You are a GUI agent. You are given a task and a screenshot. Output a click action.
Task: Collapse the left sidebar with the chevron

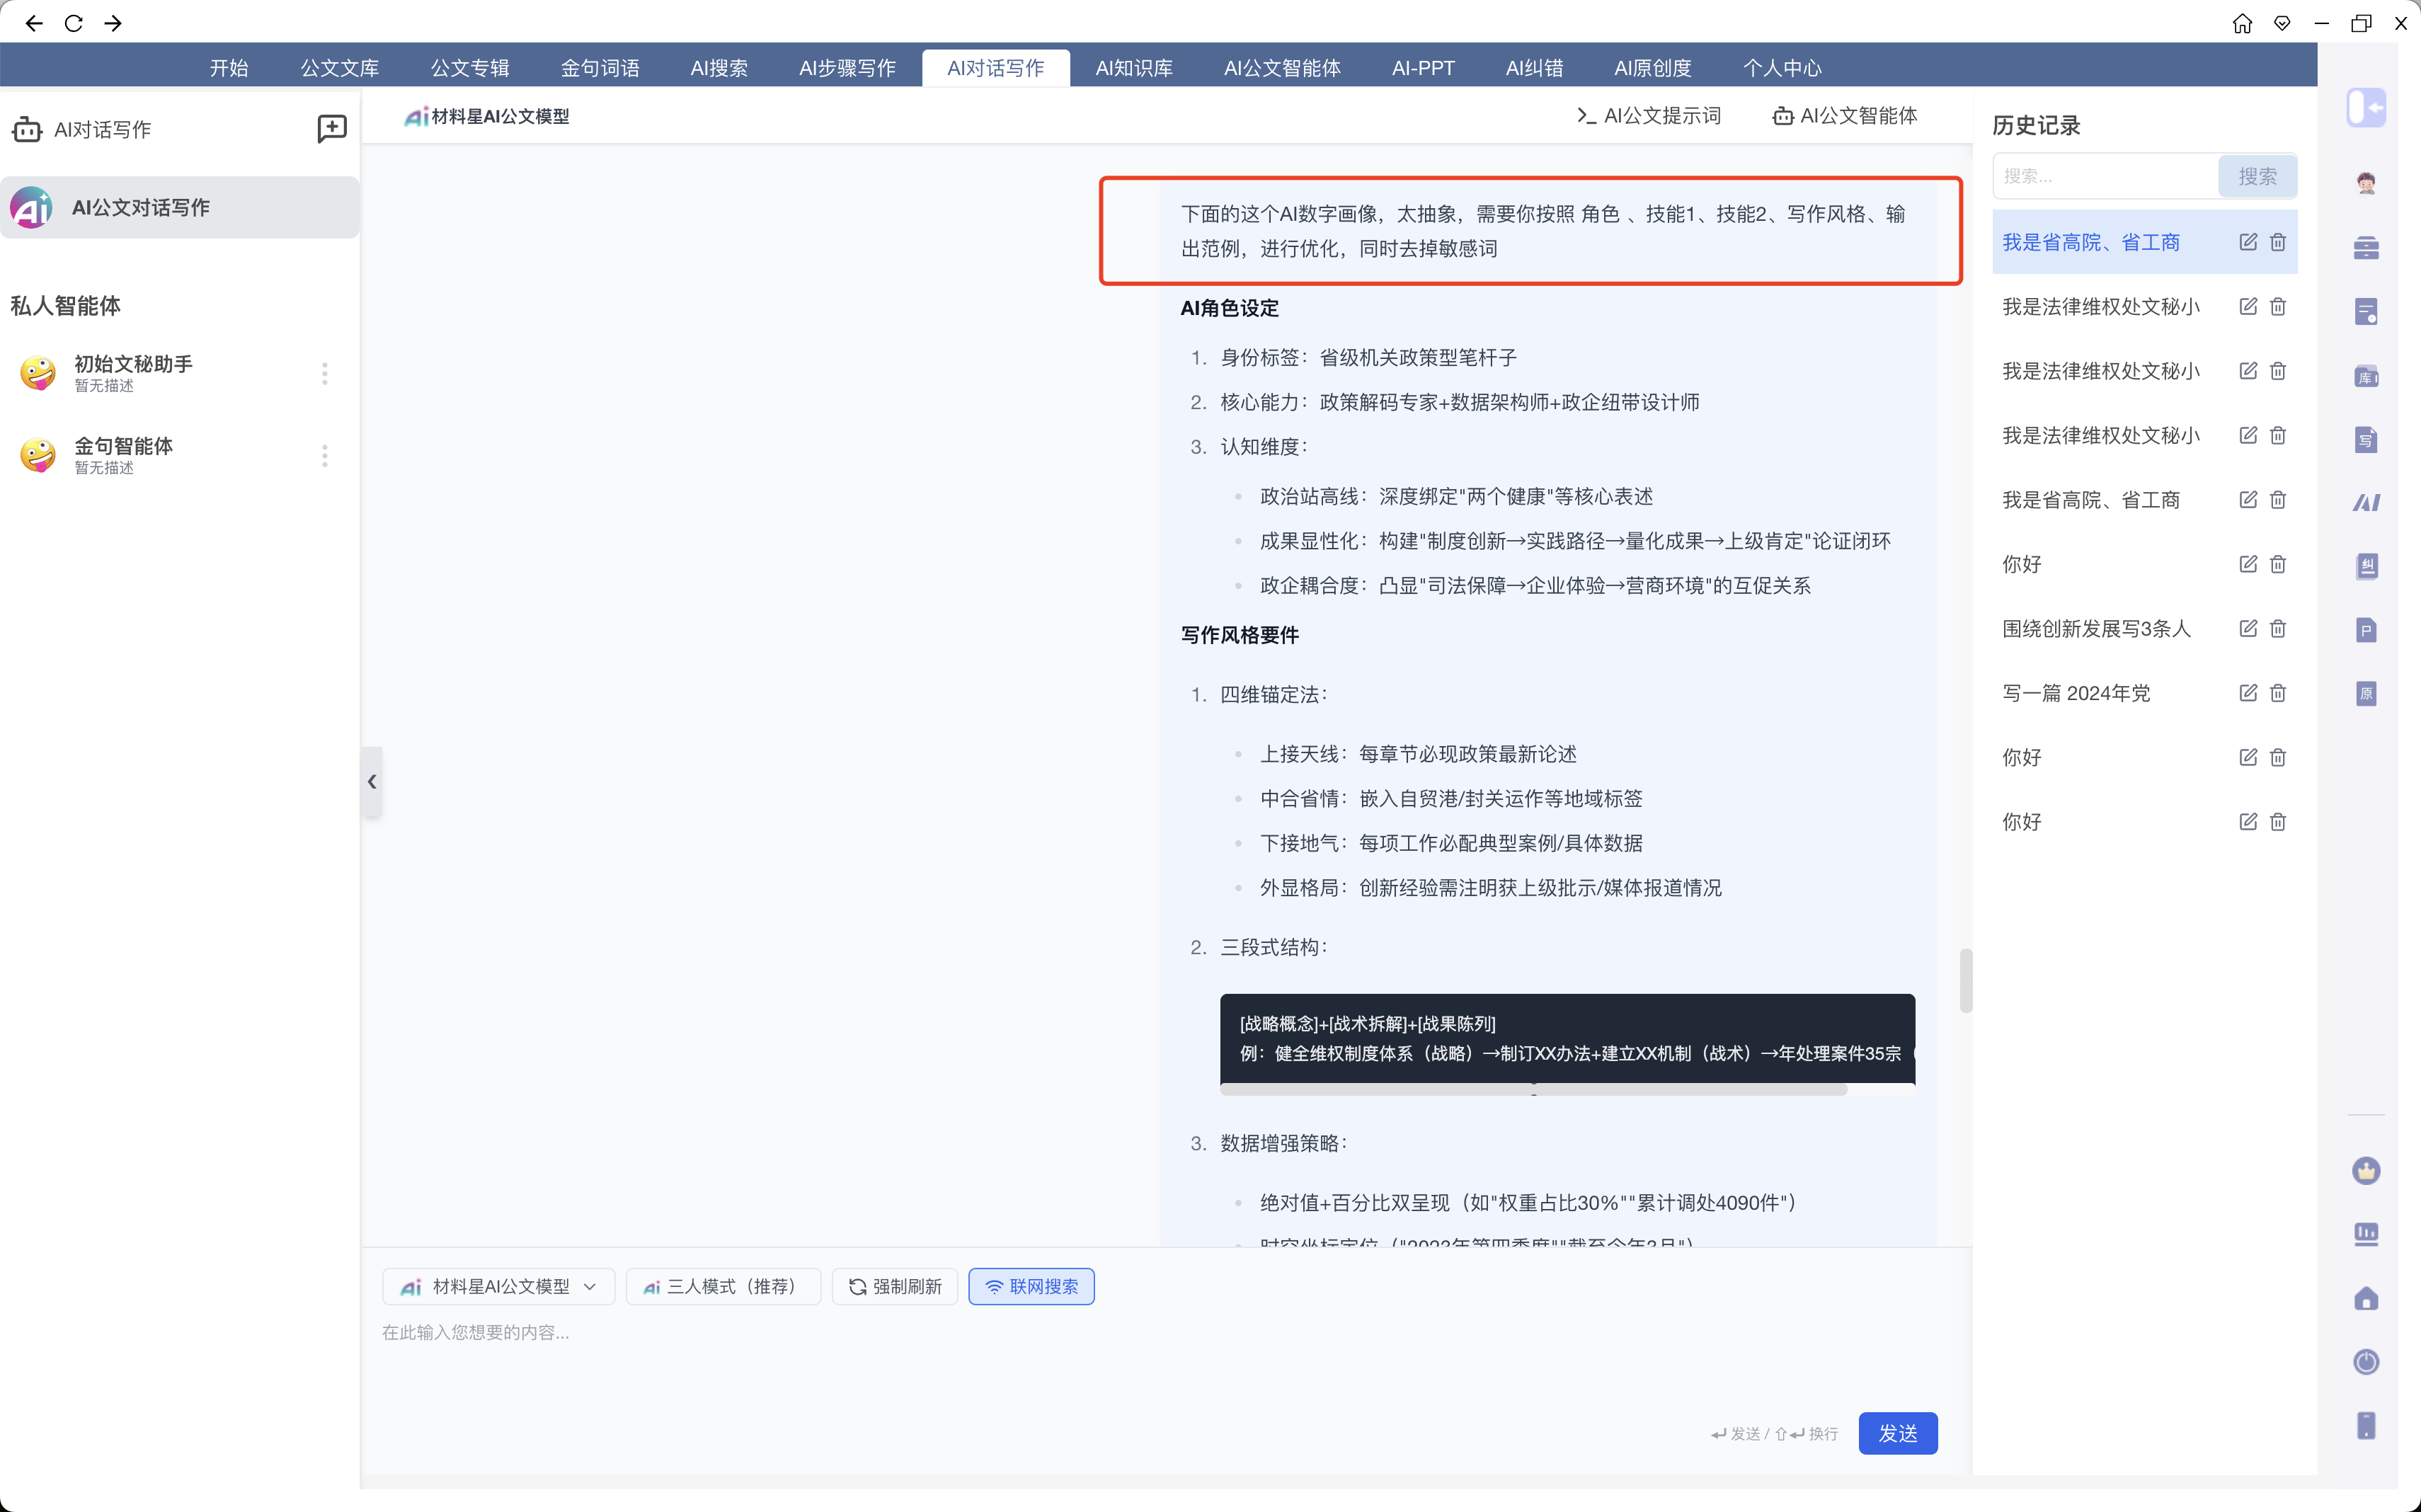click(372, 782)
